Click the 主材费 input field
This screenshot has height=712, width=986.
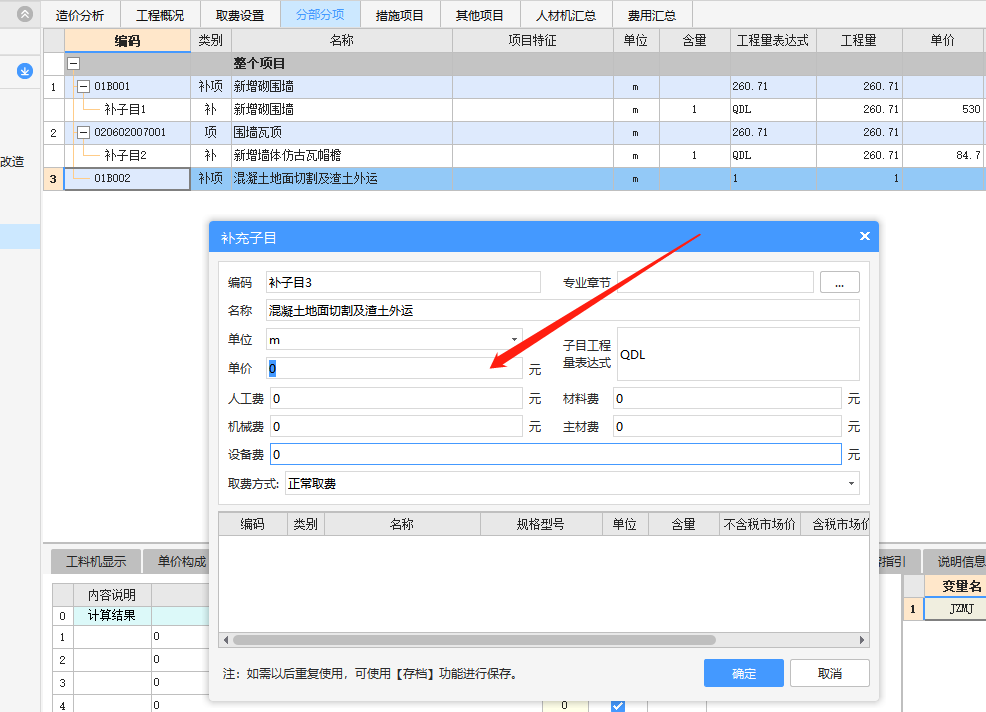click(x=728, y=426)
